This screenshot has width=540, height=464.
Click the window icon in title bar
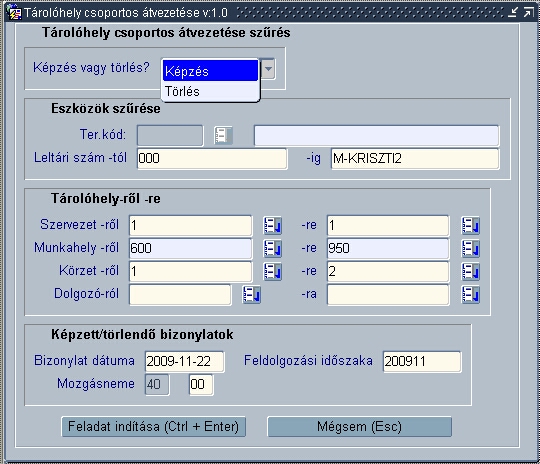pyautogui.click(x=14, y=13)
